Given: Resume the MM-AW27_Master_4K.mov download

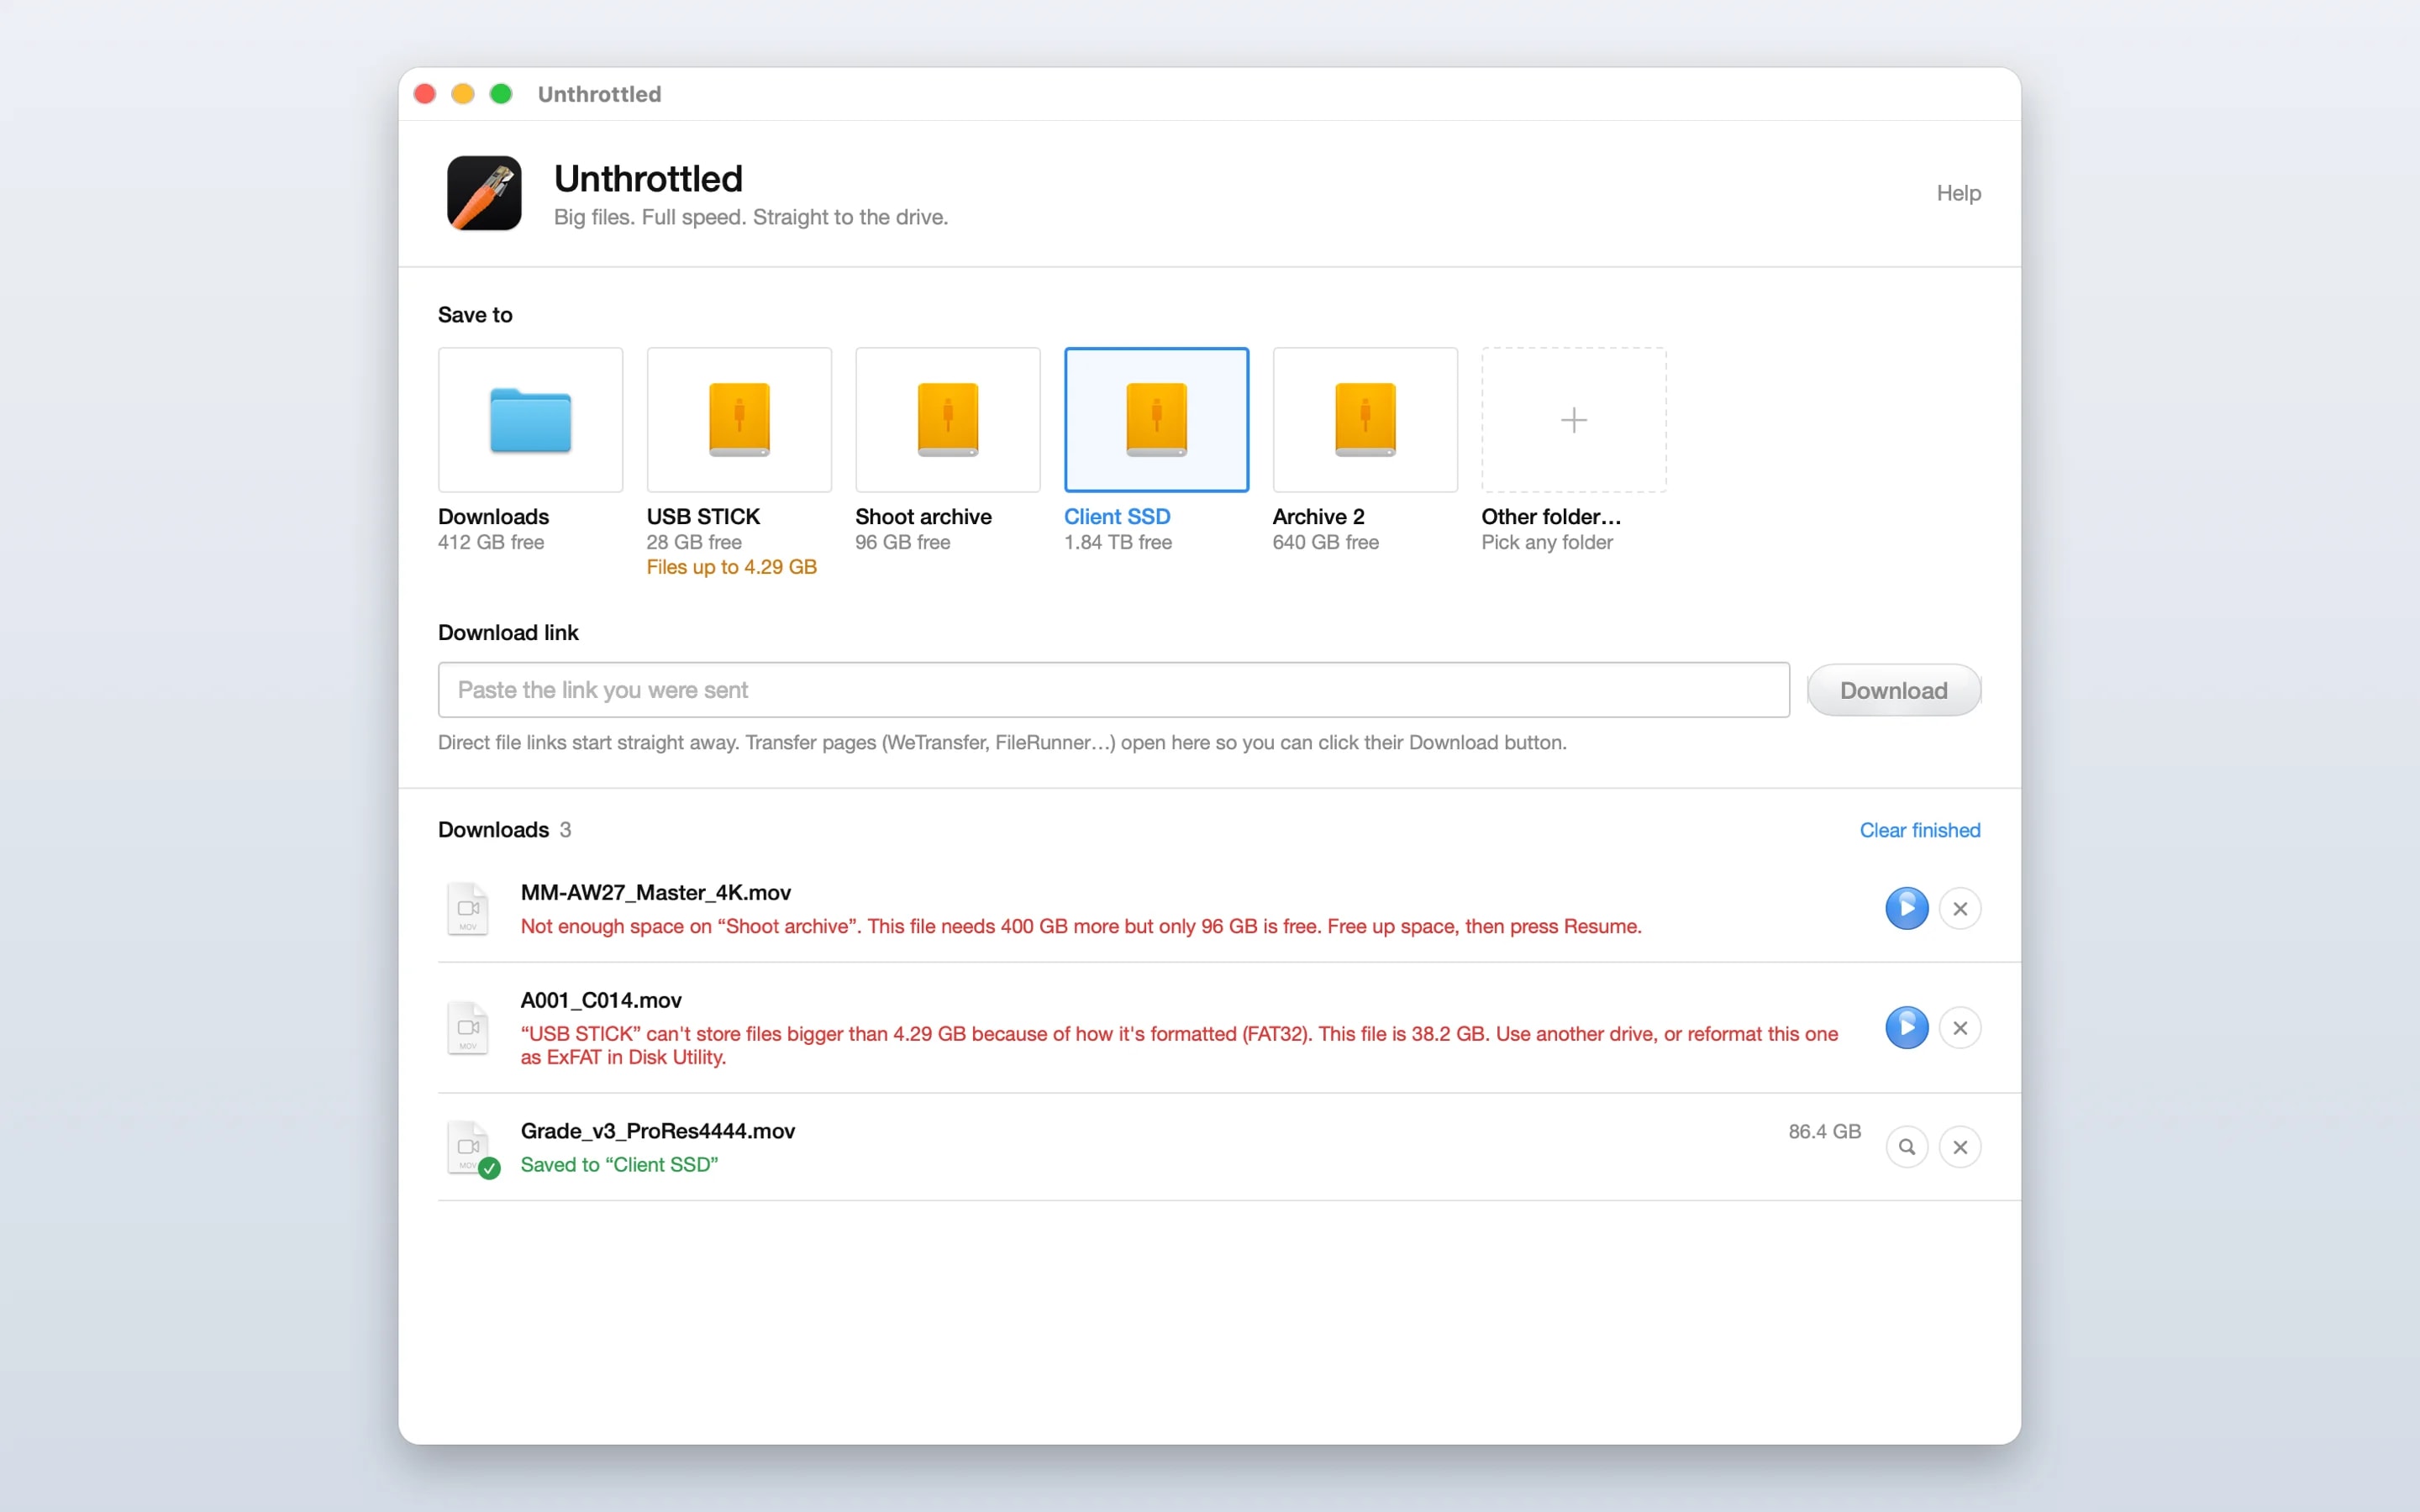Looking at the screenshot, I should (1907, 908).
